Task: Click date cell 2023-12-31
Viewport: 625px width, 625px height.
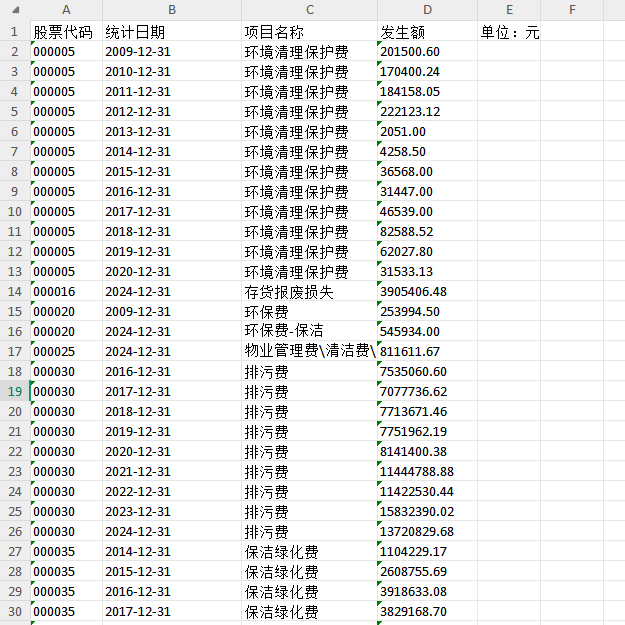Action: tap(172, 511)
